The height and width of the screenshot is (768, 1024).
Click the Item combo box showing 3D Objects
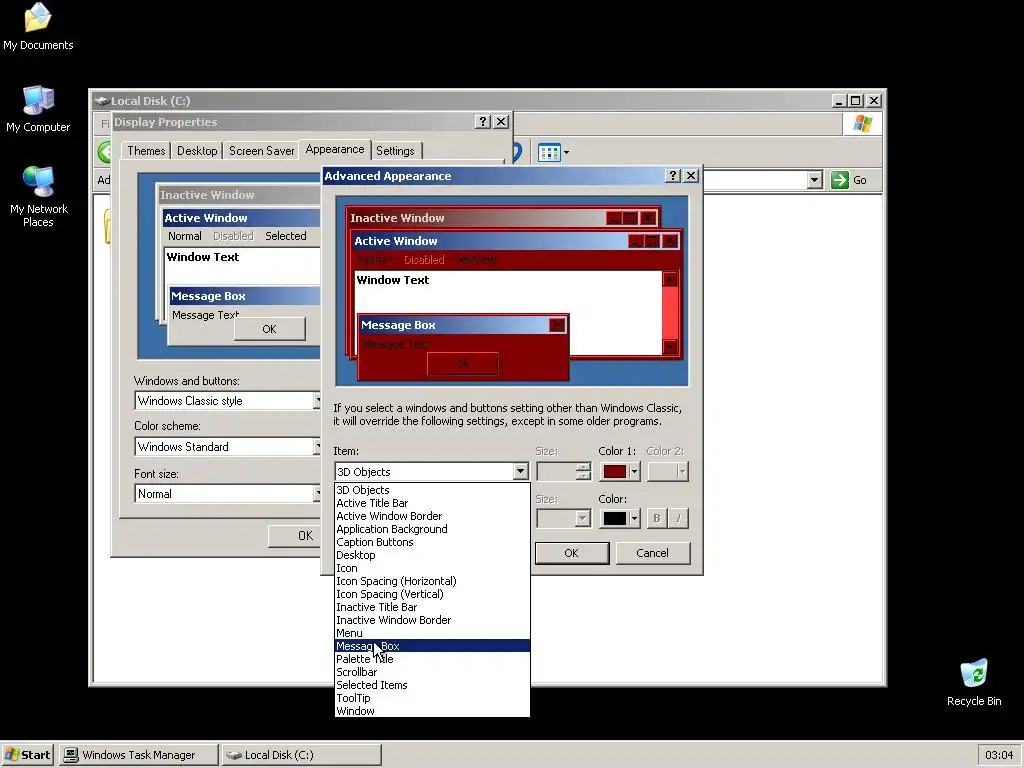431,472
